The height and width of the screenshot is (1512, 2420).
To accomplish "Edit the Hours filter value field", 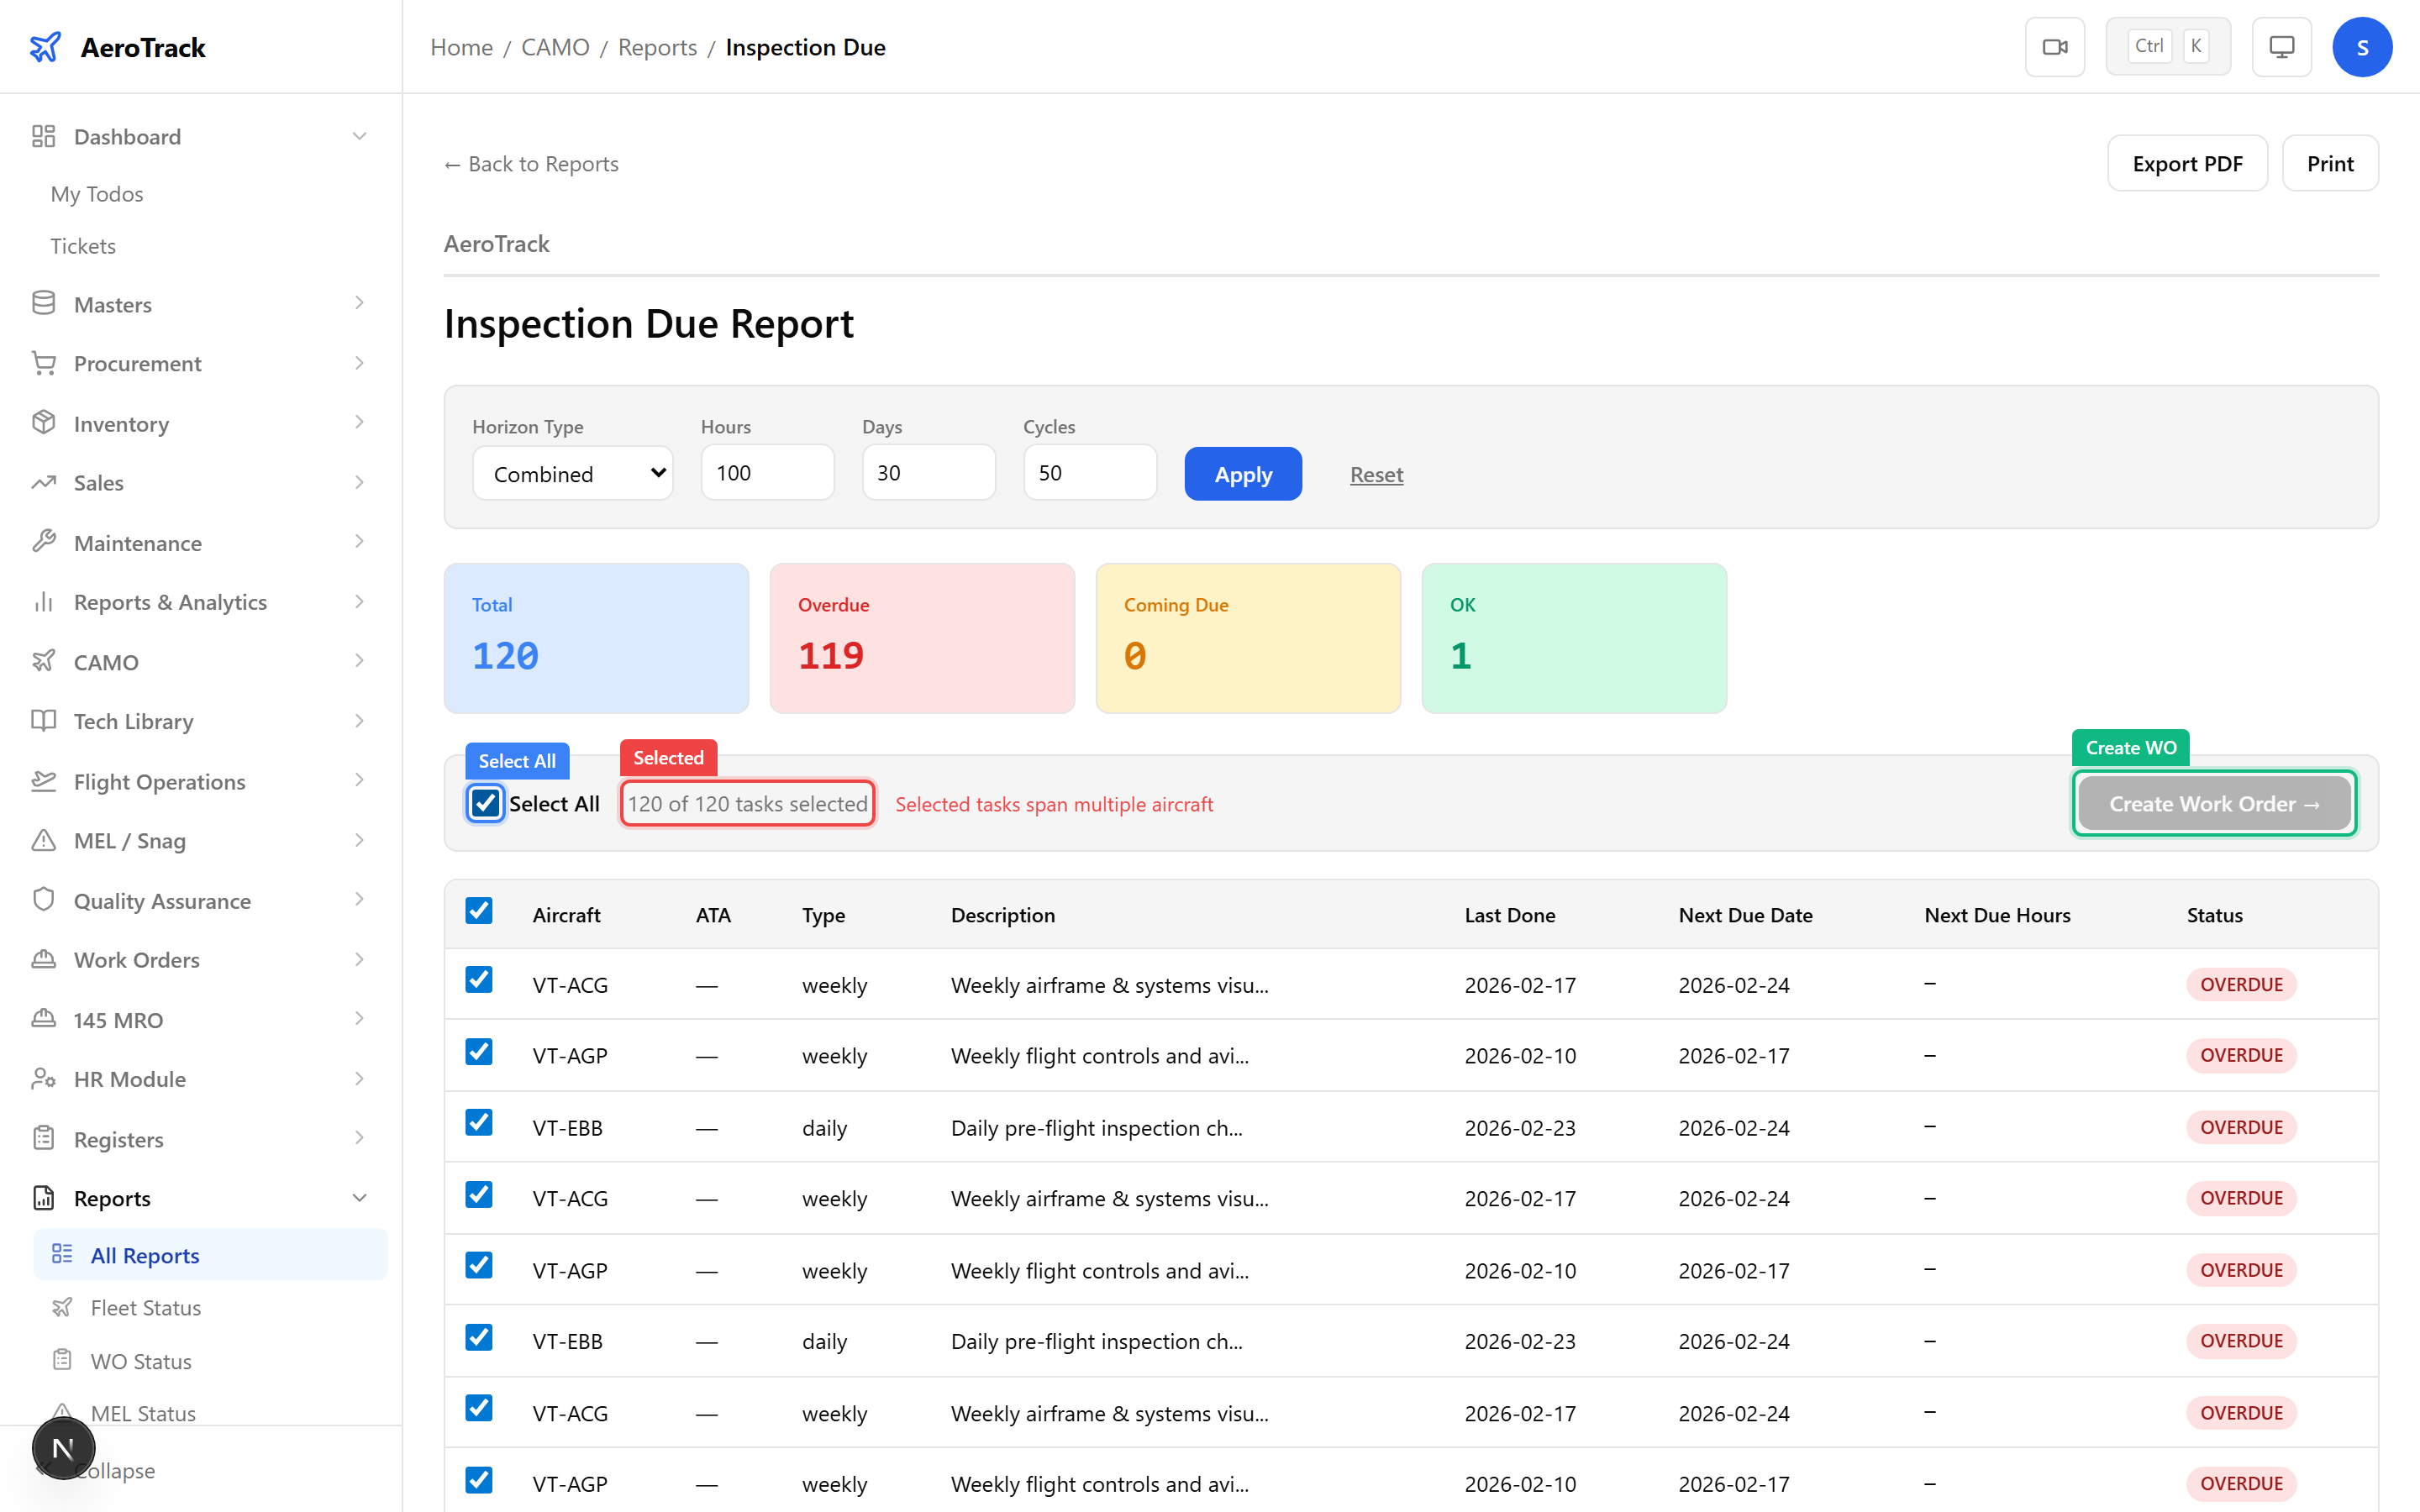I will point(767,472).
